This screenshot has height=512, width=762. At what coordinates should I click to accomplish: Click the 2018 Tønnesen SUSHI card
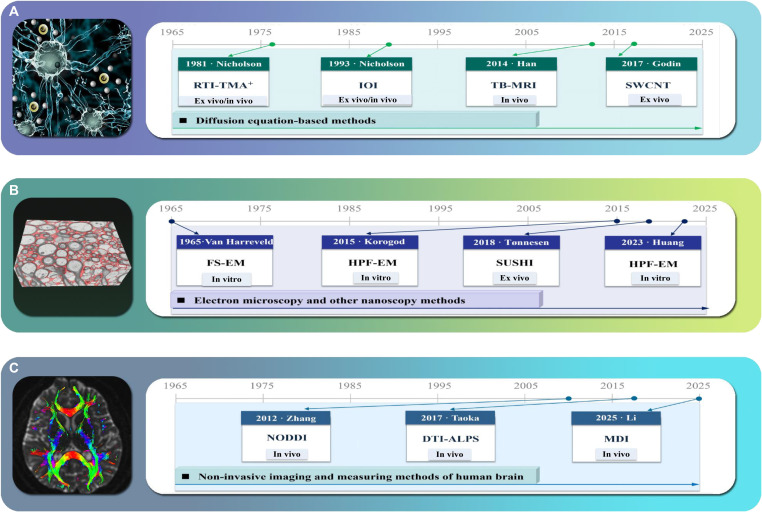click(x=511, y=261)
